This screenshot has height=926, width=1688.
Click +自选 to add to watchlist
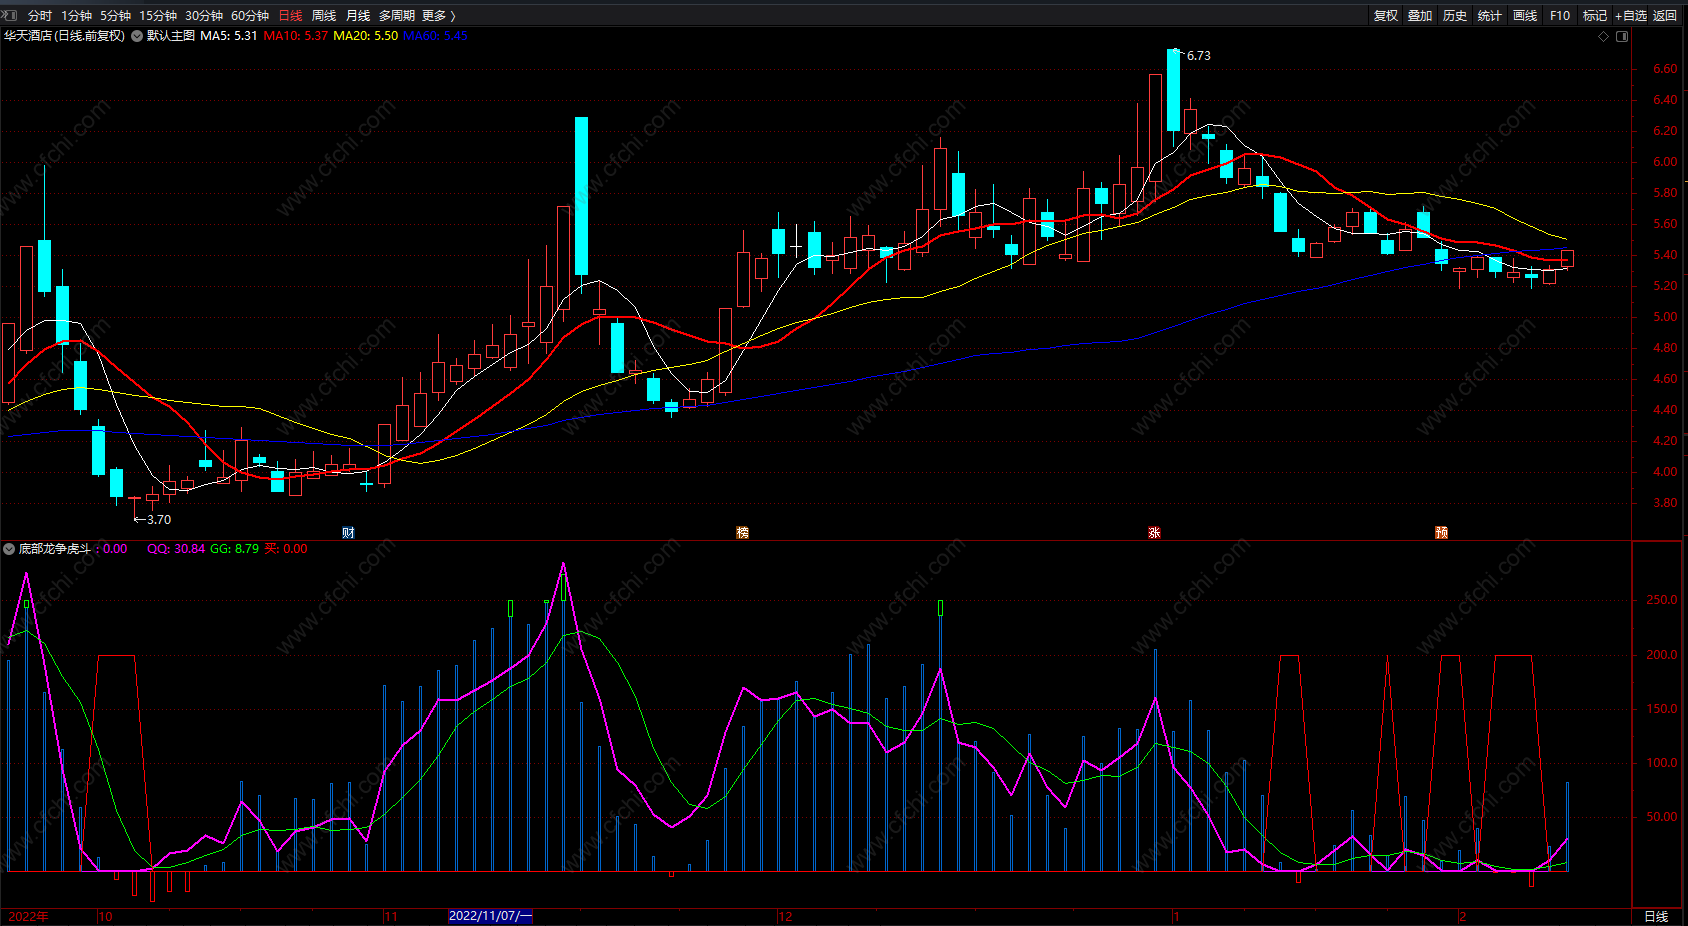point(1630,15)
